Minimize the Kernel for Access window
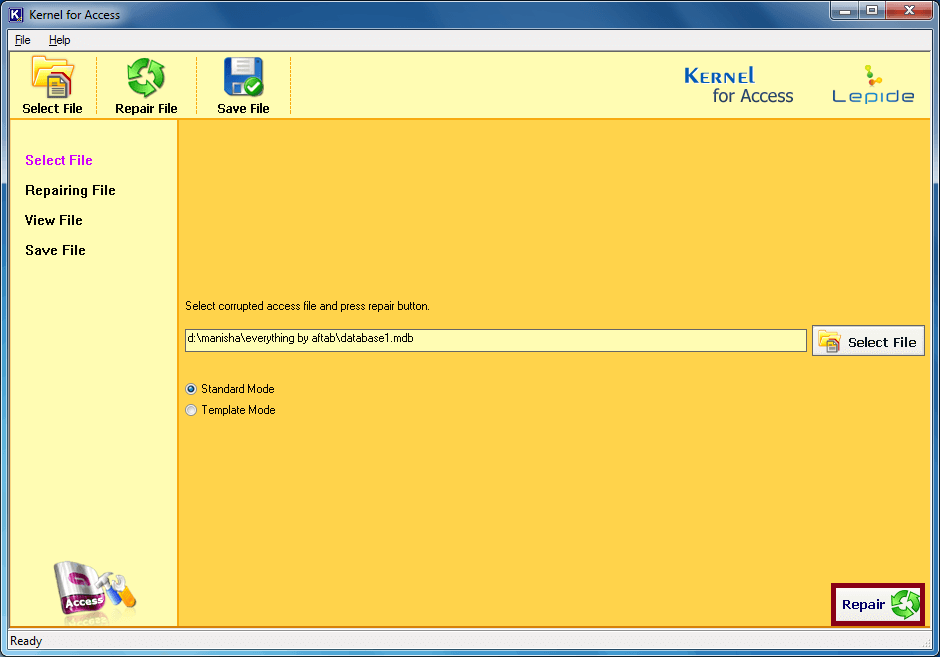Image resolution: width=940 pixels, height=657 pixels. coord(844,11)
